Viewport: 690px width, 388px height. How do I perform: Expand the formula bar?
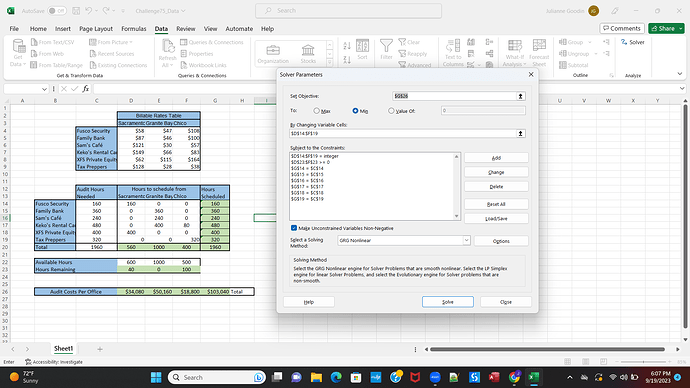pyautogui.click(x=682, y=89)
